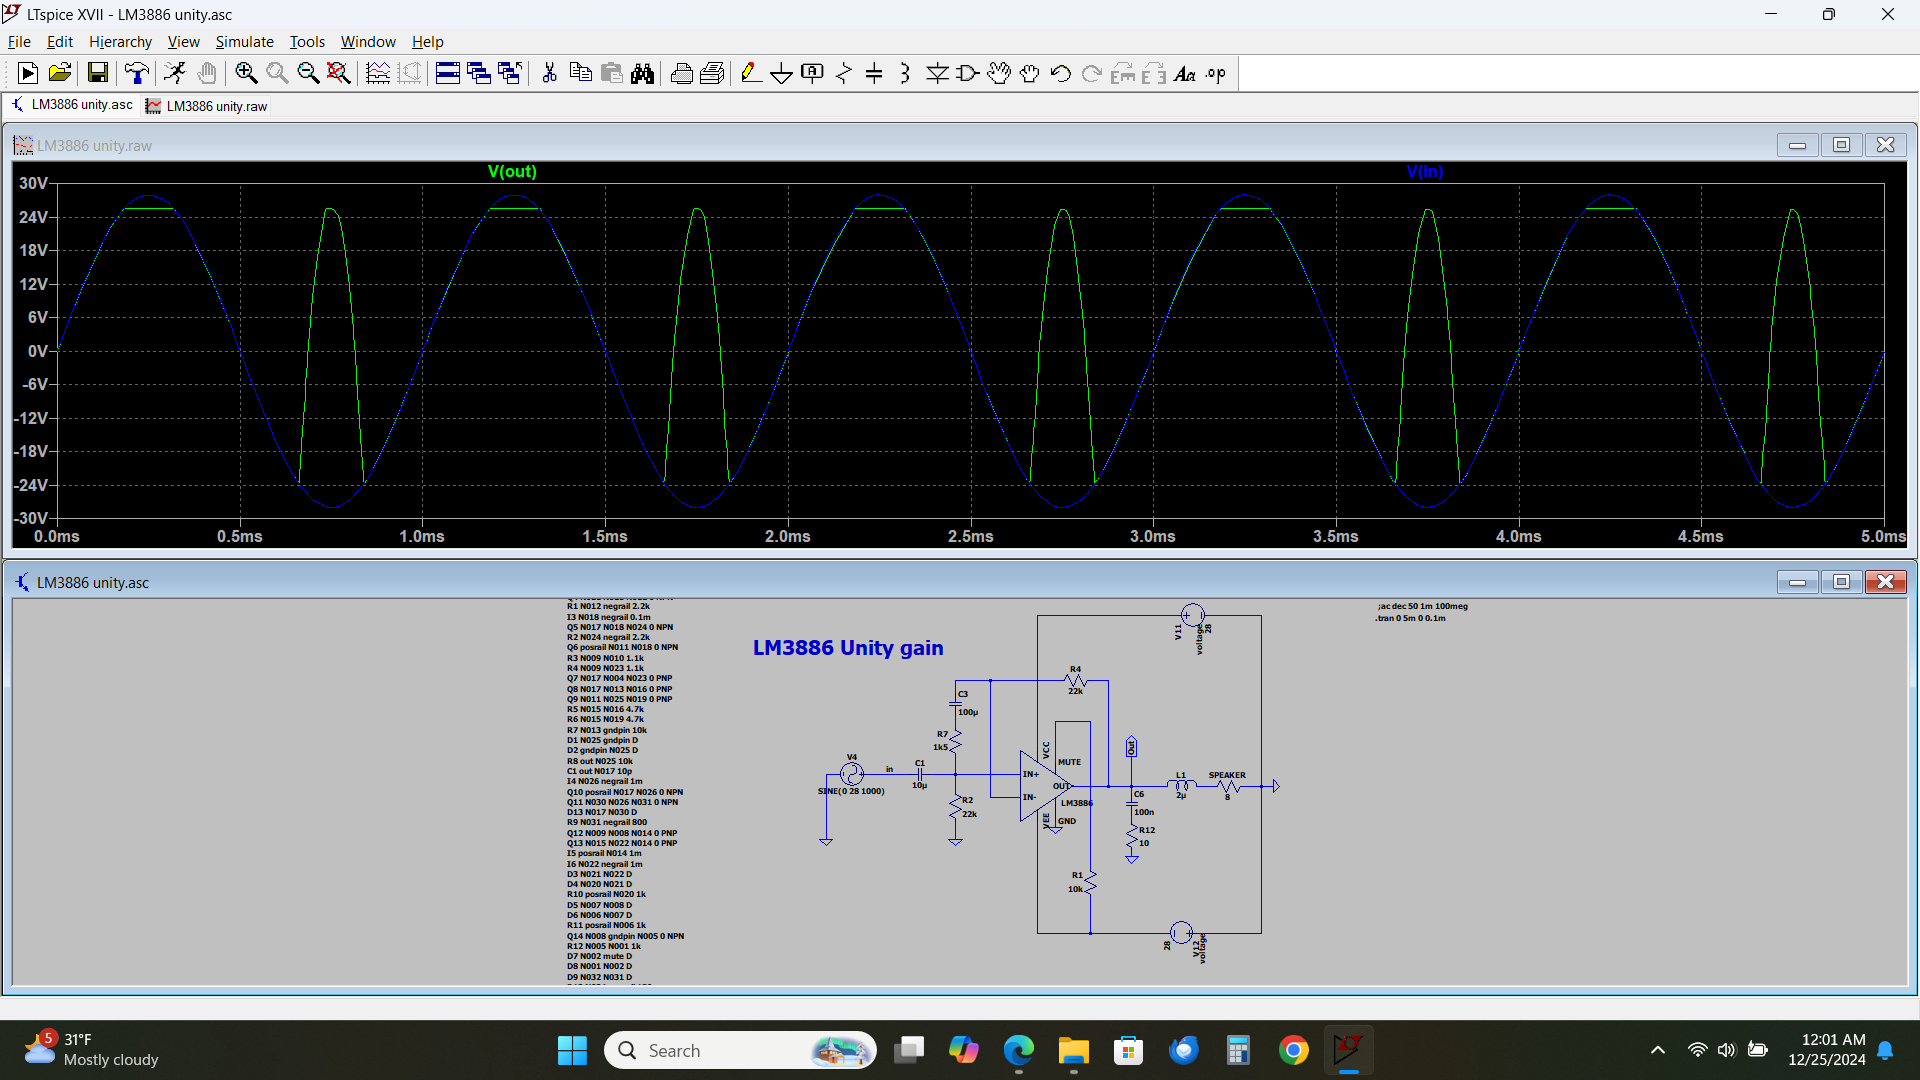Screen dimensions: 1920x1080
Task: Select the Drag closed-hand tool
Action: (x=1029, y=73)
